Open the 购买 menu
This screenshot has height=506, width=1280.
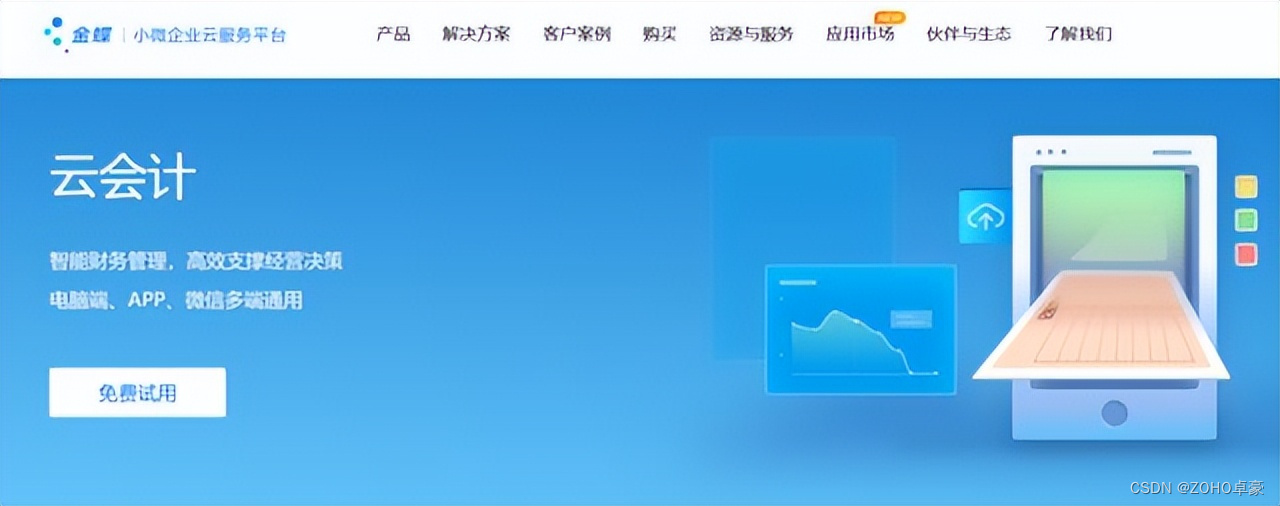click(659, 34)
